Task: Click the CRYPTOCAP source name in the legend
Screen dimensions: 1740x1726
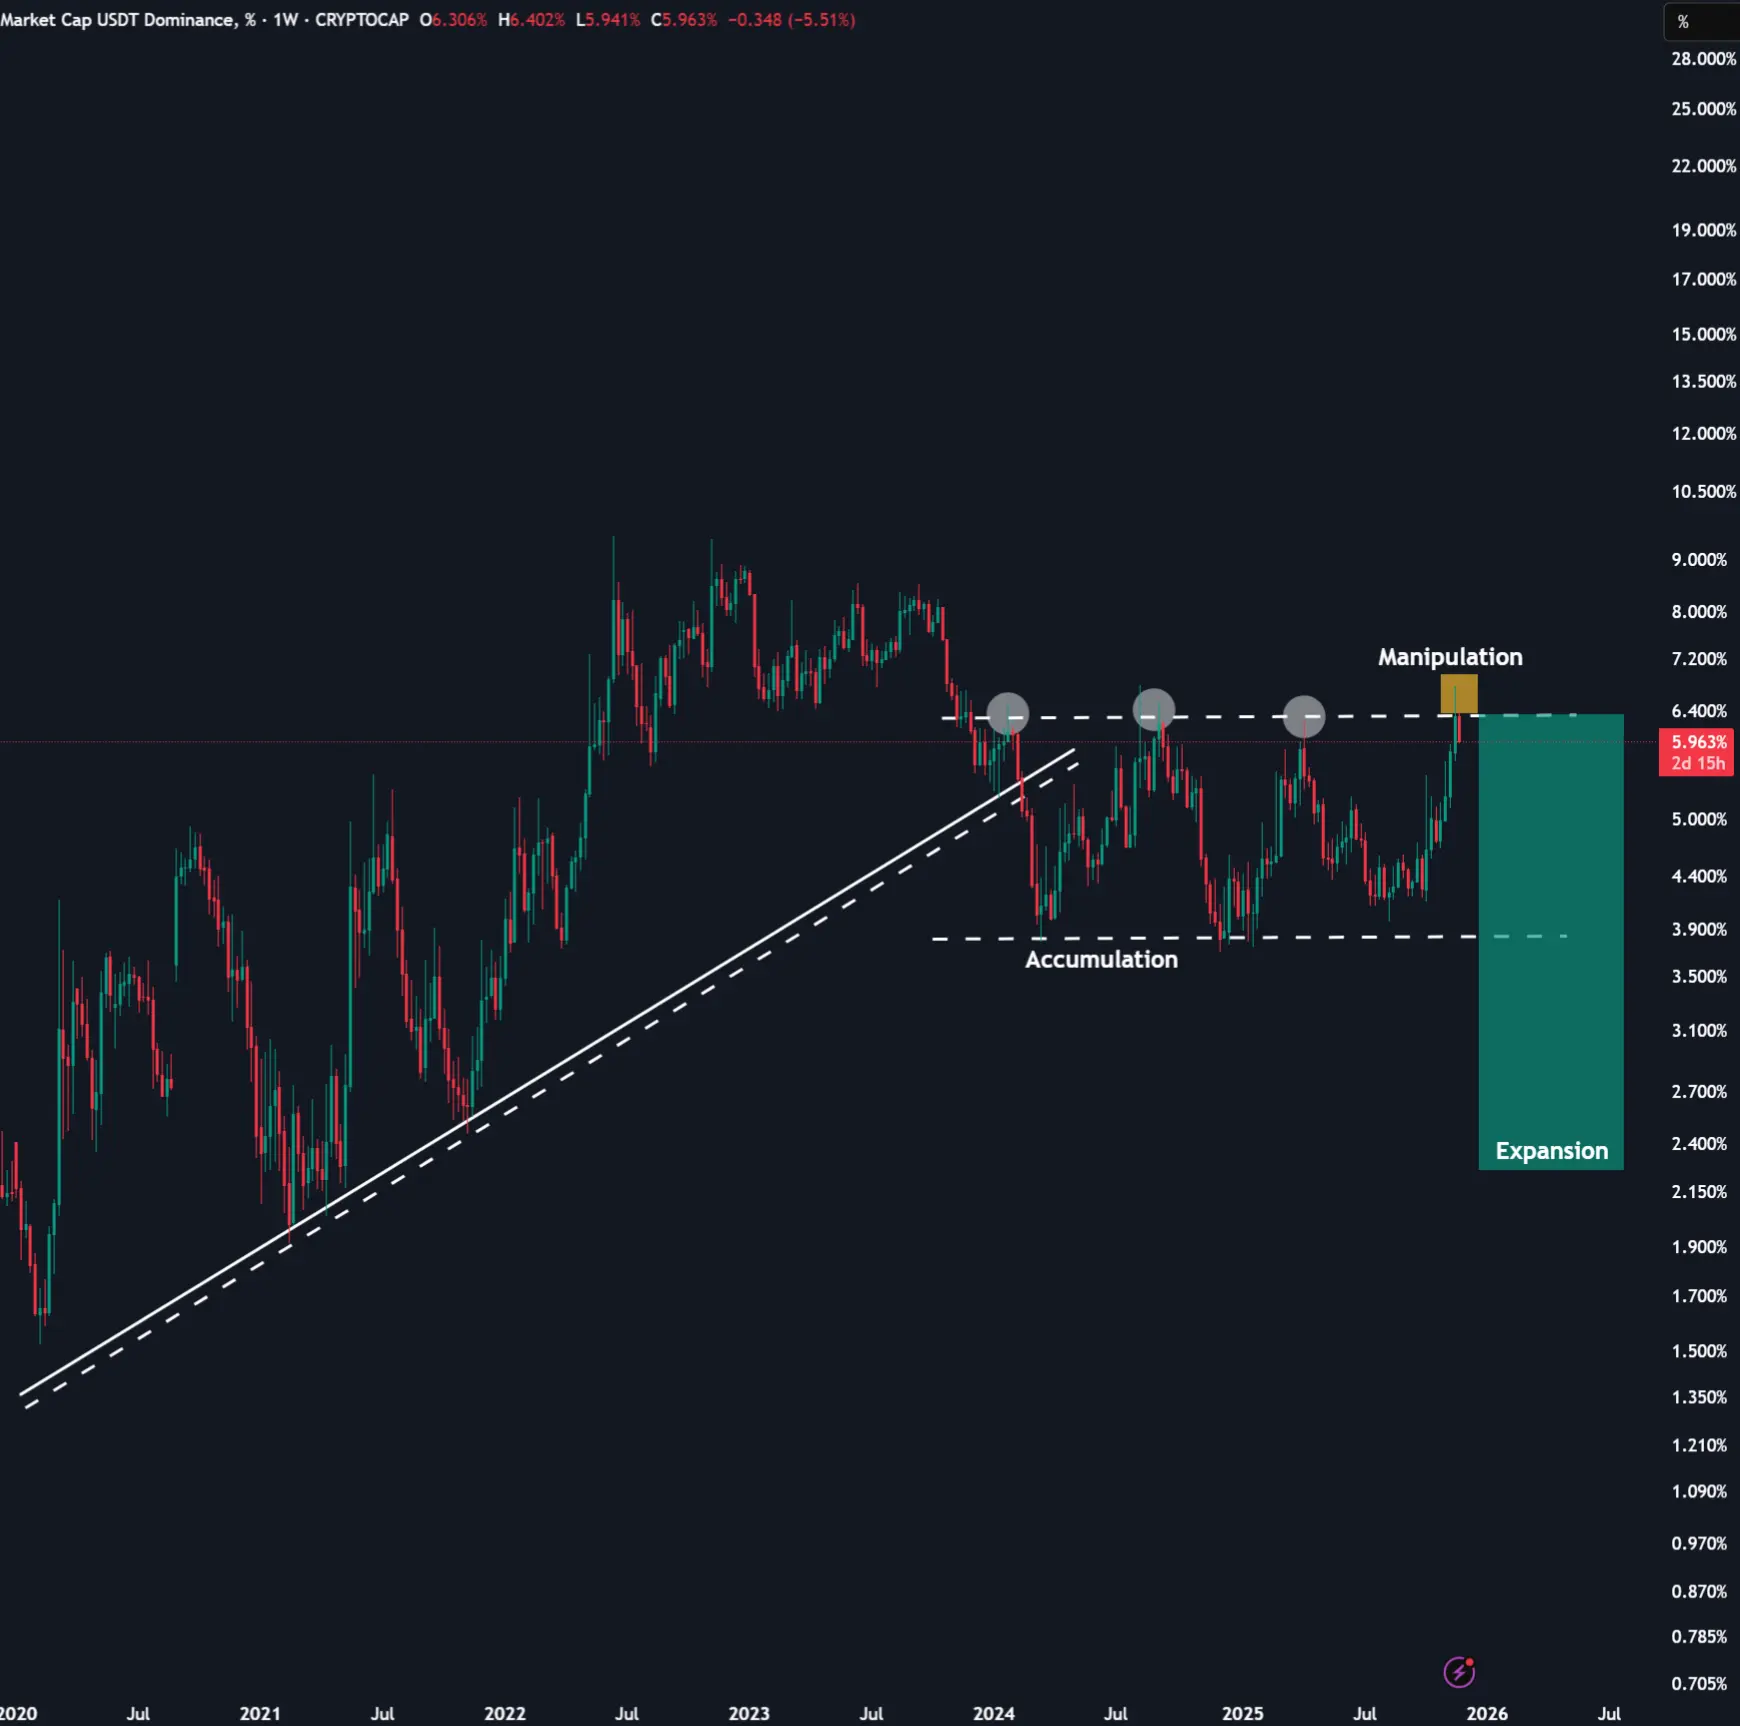Action: pyautogui.click(x=362, y=20)
